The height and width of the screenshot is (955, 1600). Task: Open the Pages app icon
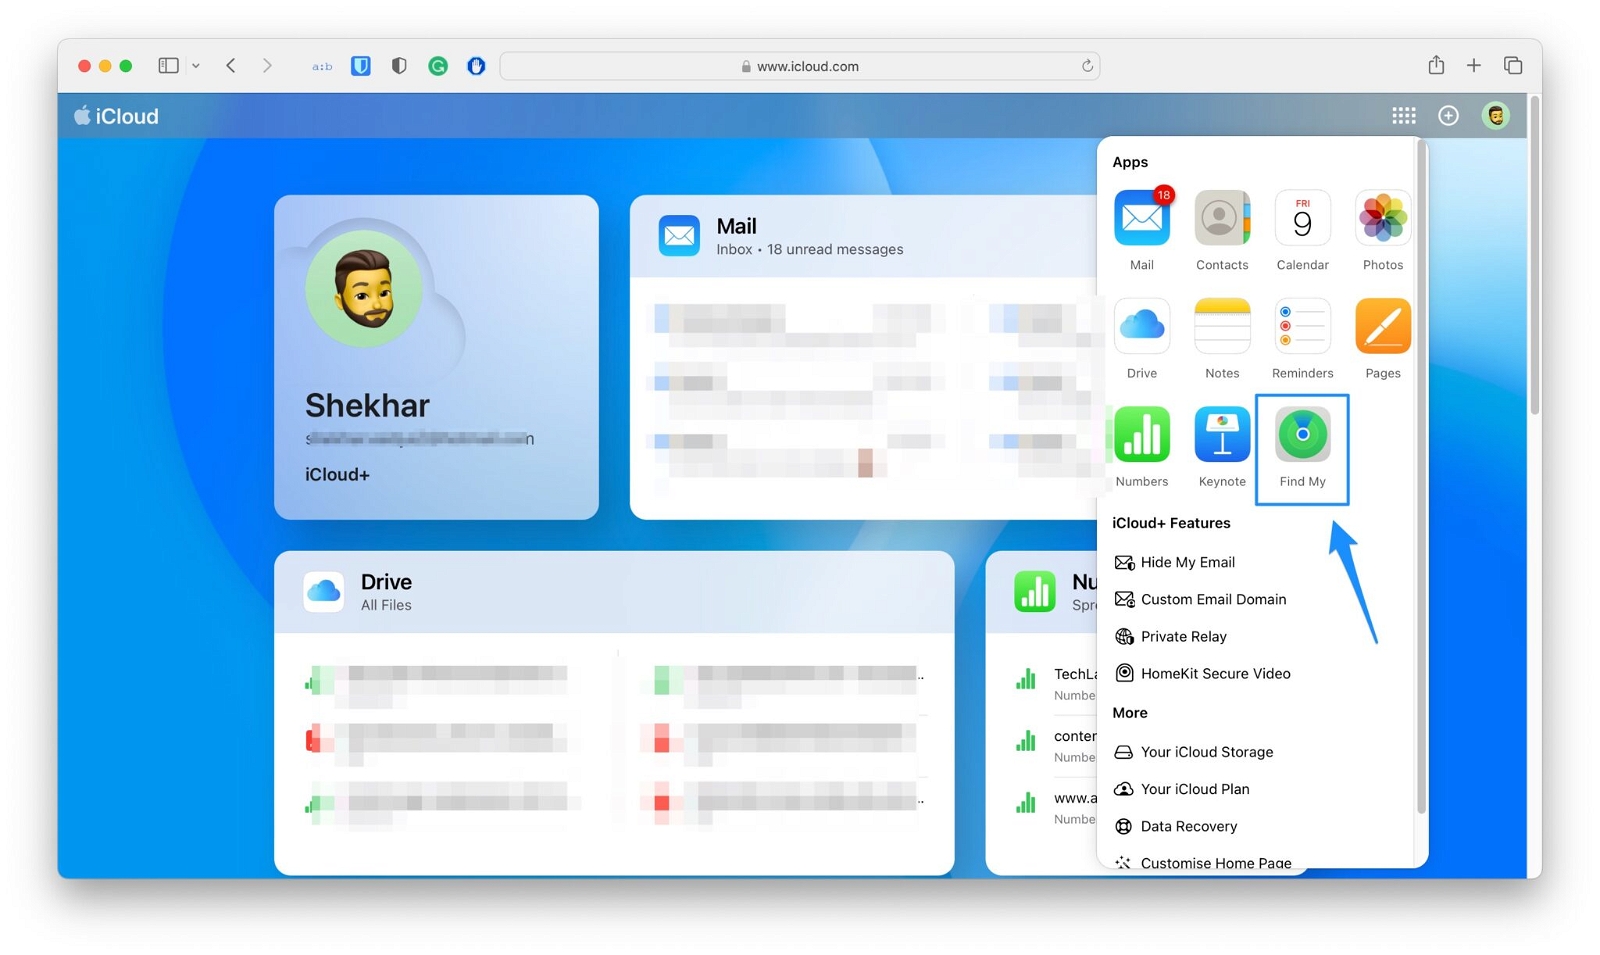click(x=1382, y=326)
